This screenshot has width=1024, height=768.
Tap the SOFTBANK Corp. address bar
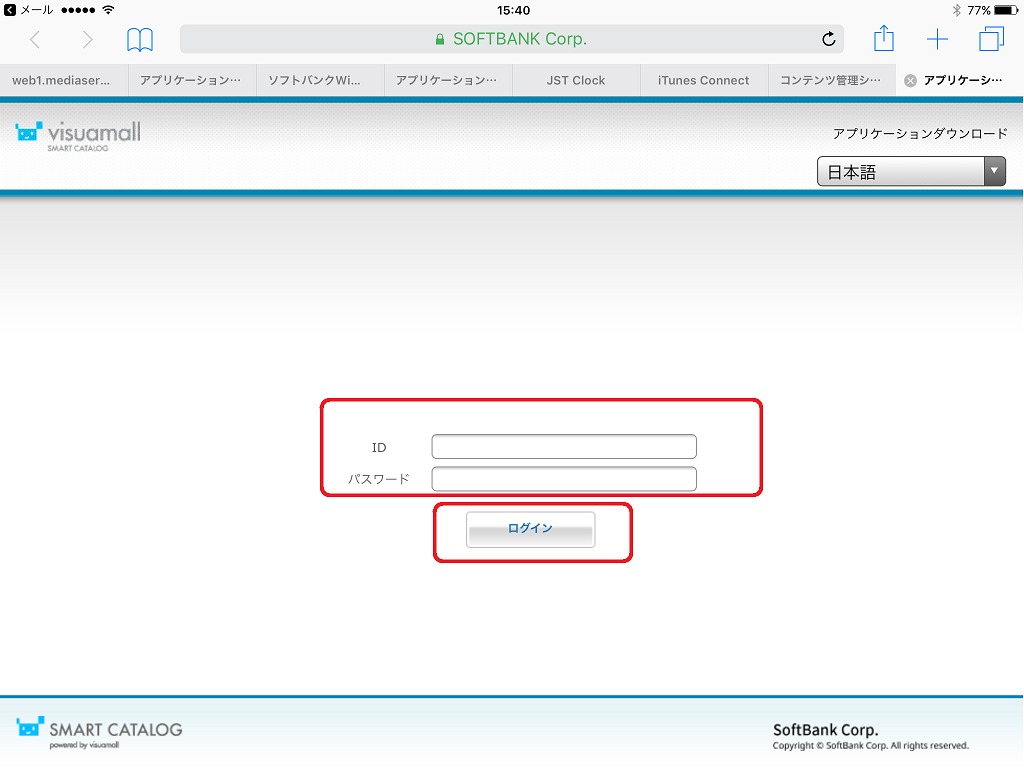pyautogui.click(x=511, y=40)
